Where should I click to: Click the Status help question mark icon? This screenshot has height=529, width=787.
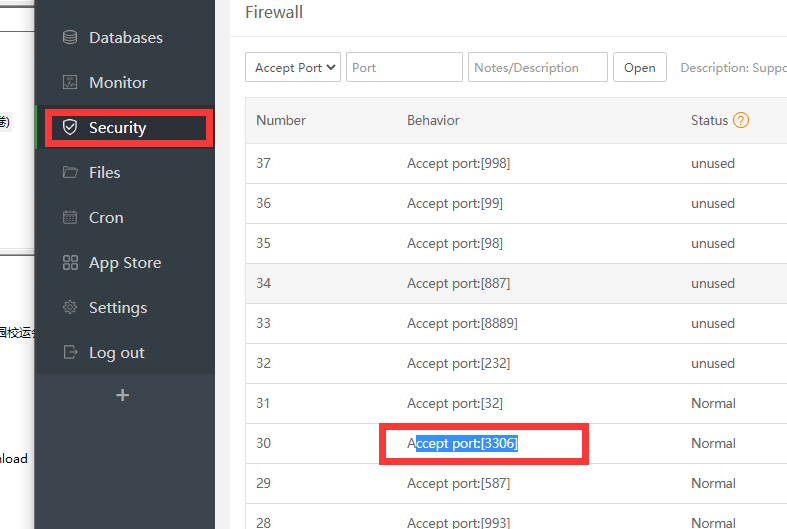741,120
